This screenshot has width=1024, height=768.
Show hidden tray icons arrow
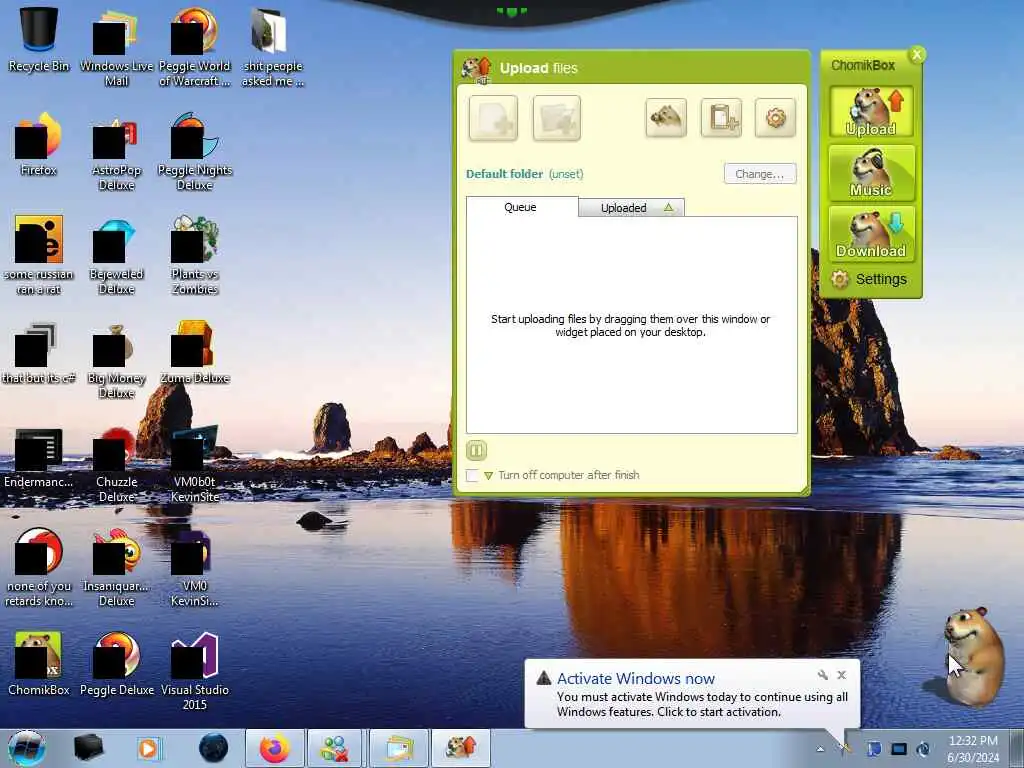pos(820,749)
